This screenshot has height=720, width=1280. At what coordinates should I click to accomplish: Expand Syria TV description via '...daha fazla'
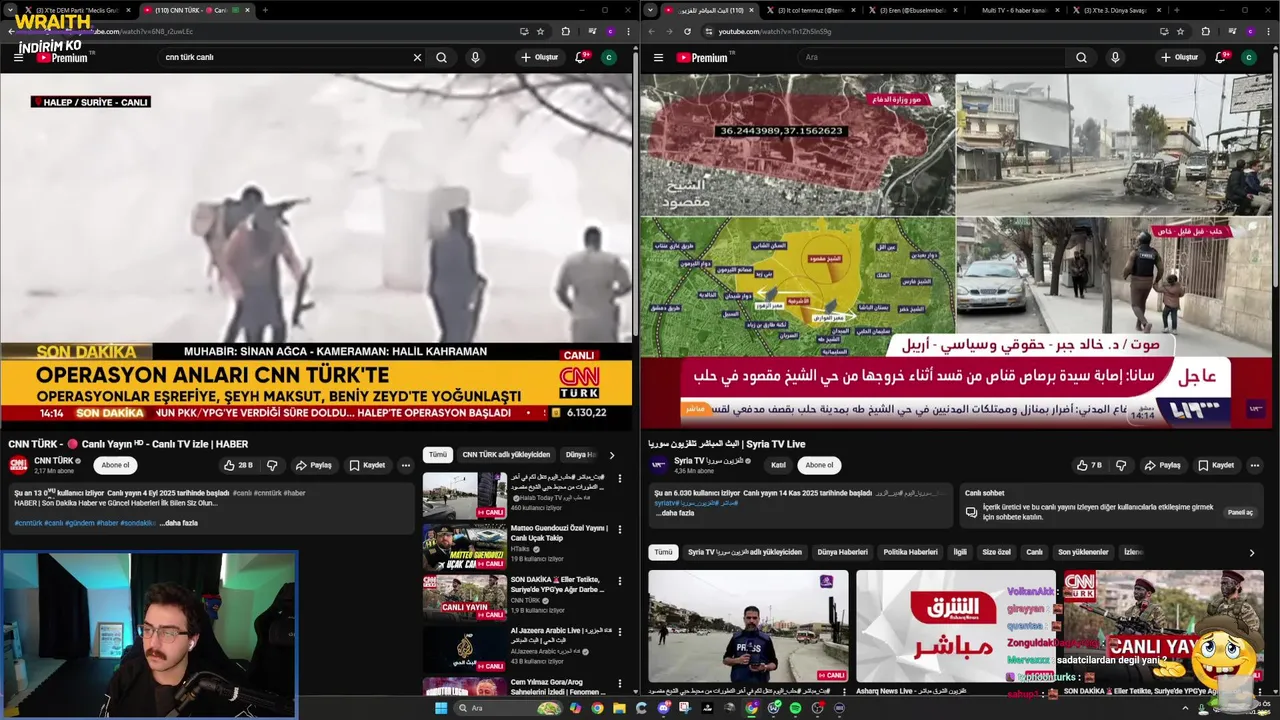tap(675, 513)
